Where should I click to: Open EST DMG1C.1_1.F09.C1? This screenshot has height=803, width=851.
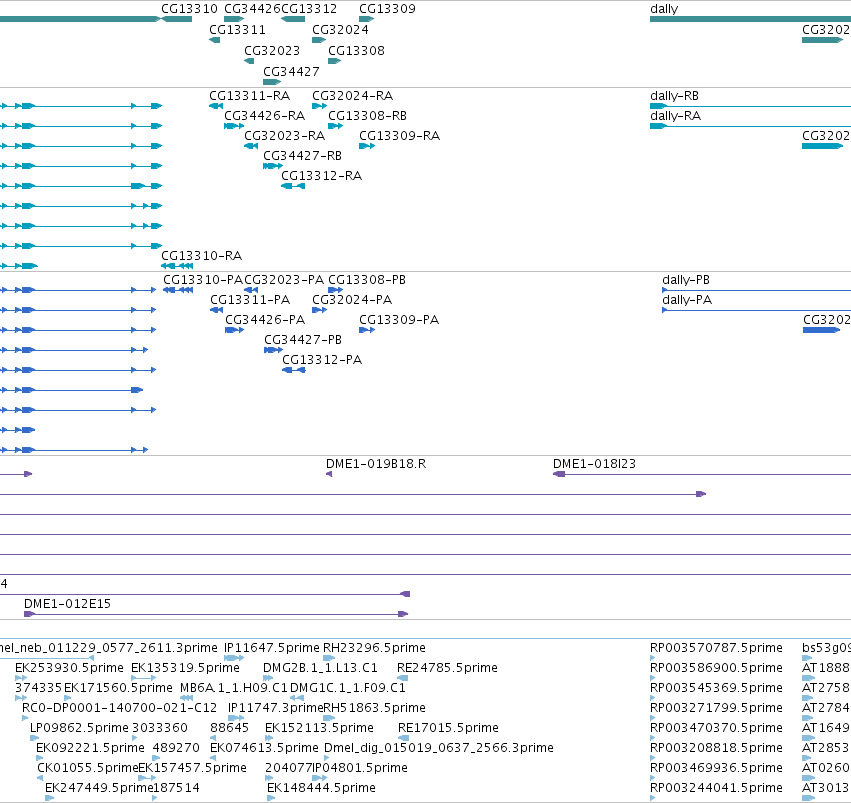point(347,689)
